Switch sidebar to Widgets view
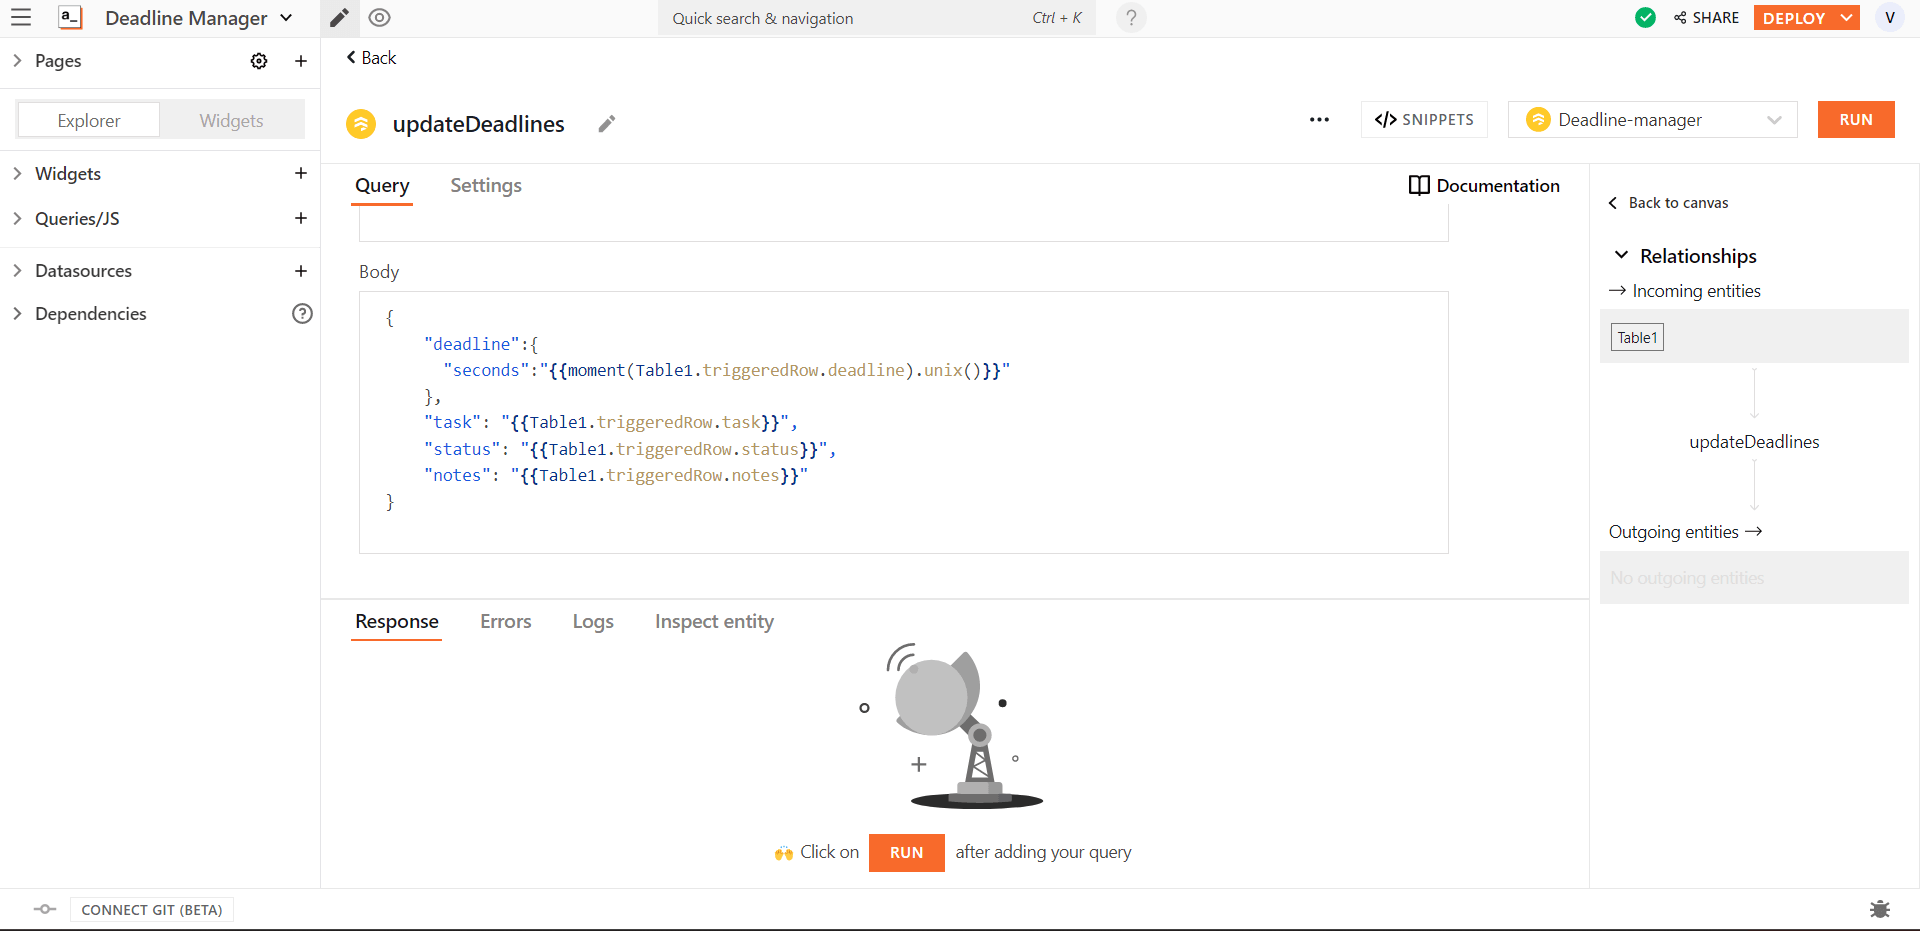 pos(231,120)
